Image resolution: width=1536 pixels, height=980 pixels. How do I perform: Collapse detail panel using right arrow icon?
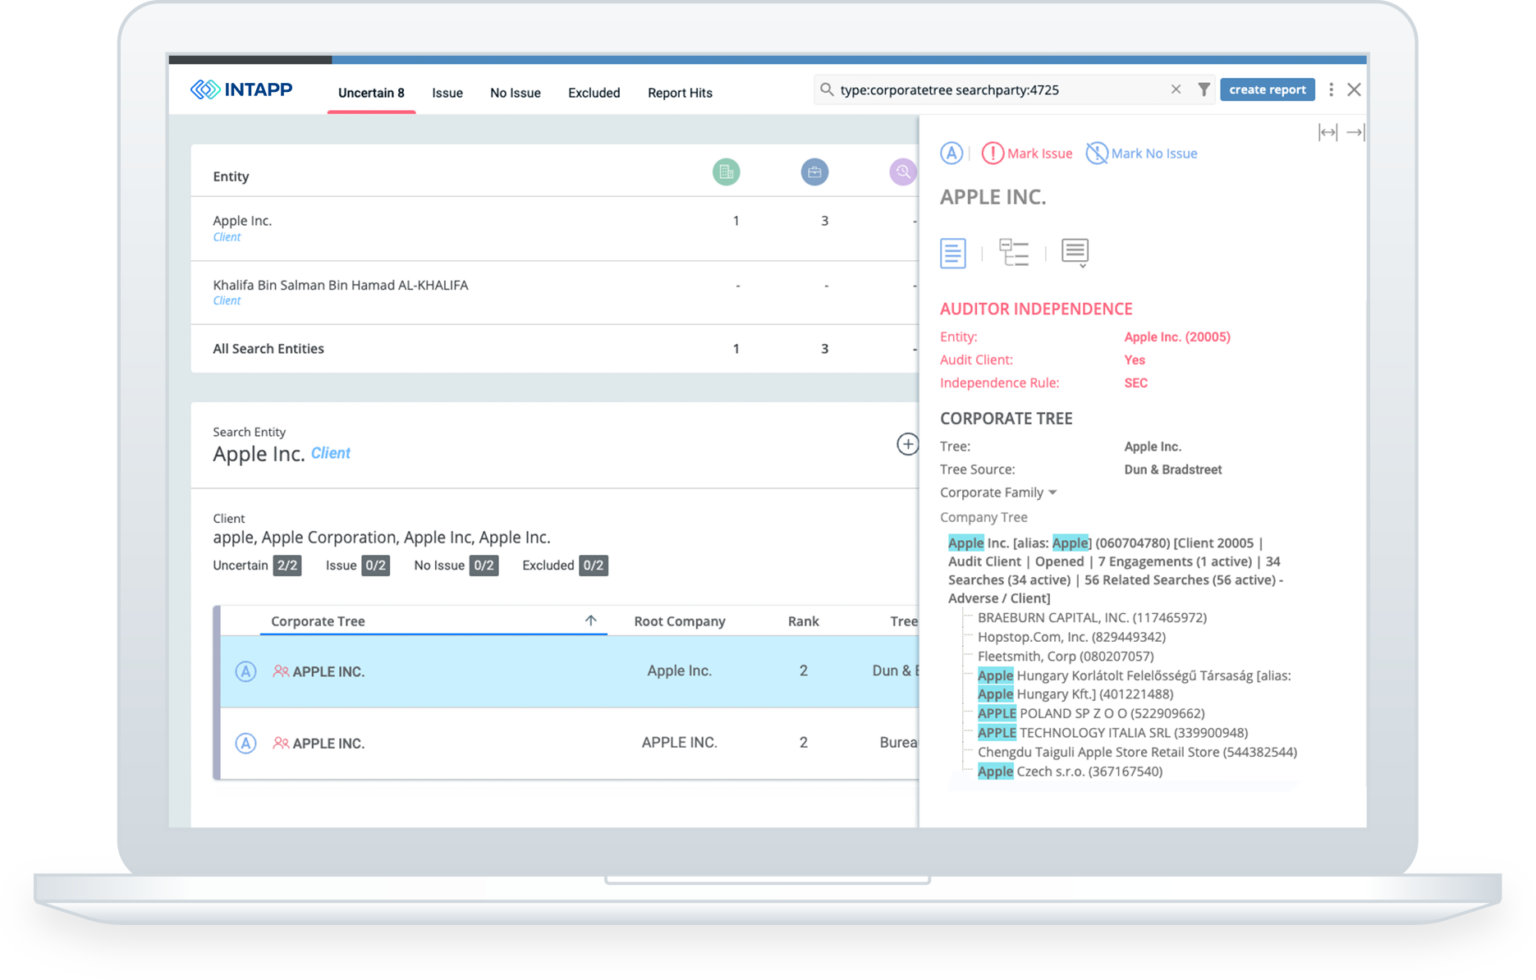[1355, 132]
